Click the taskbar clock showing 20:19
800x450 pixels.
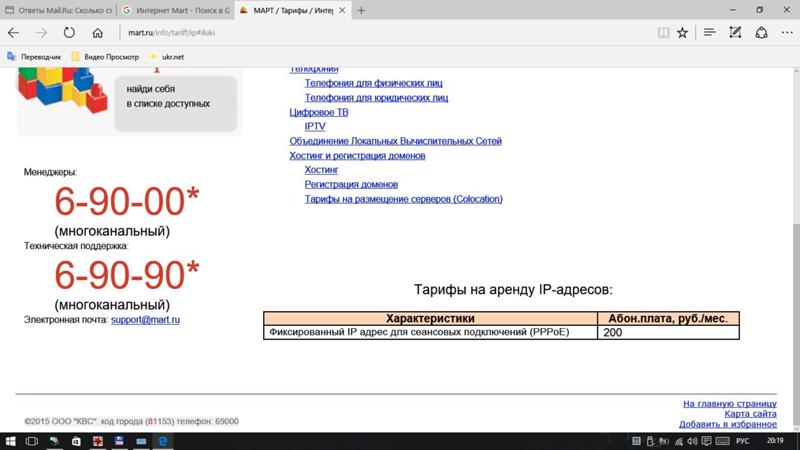tap(775, 441)
